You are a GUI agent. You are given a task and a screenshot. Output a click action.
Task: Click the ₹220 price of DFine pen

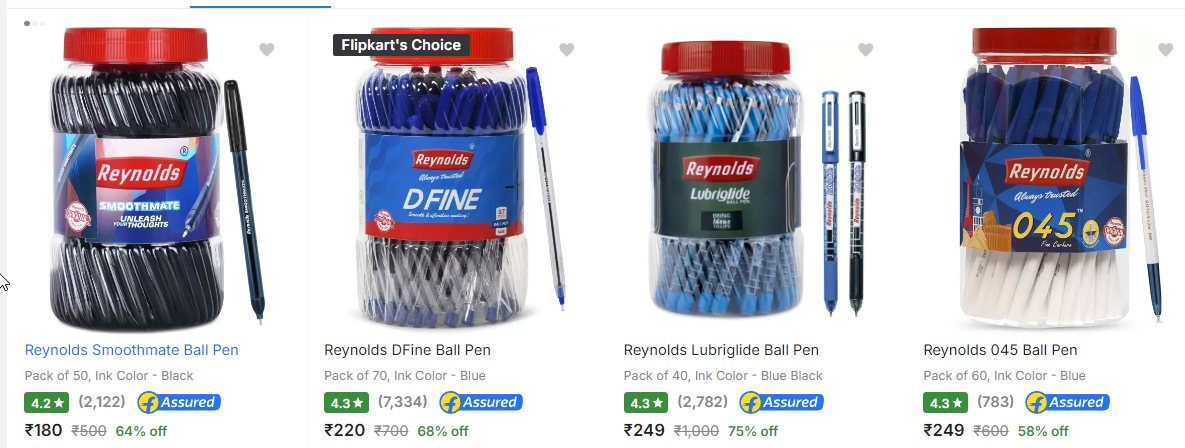point(345,431)
